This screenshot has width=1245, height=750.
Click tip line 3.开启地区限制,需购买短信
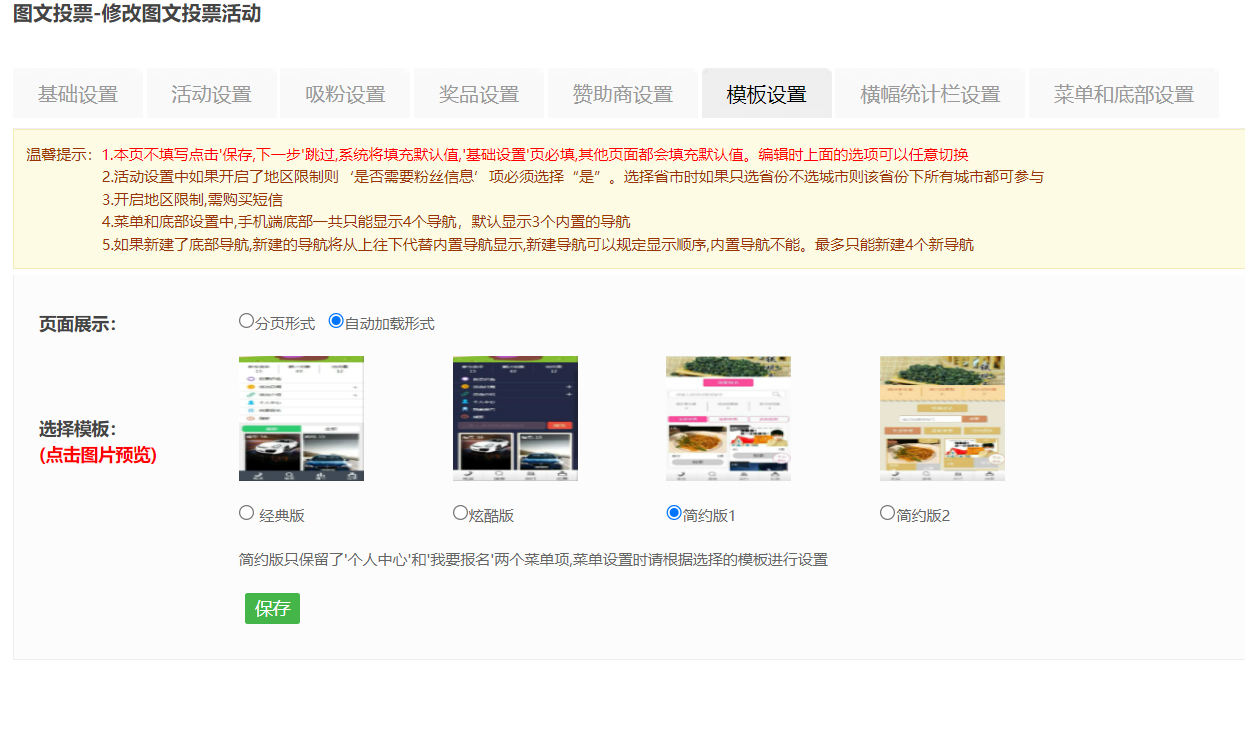point(192,199)
